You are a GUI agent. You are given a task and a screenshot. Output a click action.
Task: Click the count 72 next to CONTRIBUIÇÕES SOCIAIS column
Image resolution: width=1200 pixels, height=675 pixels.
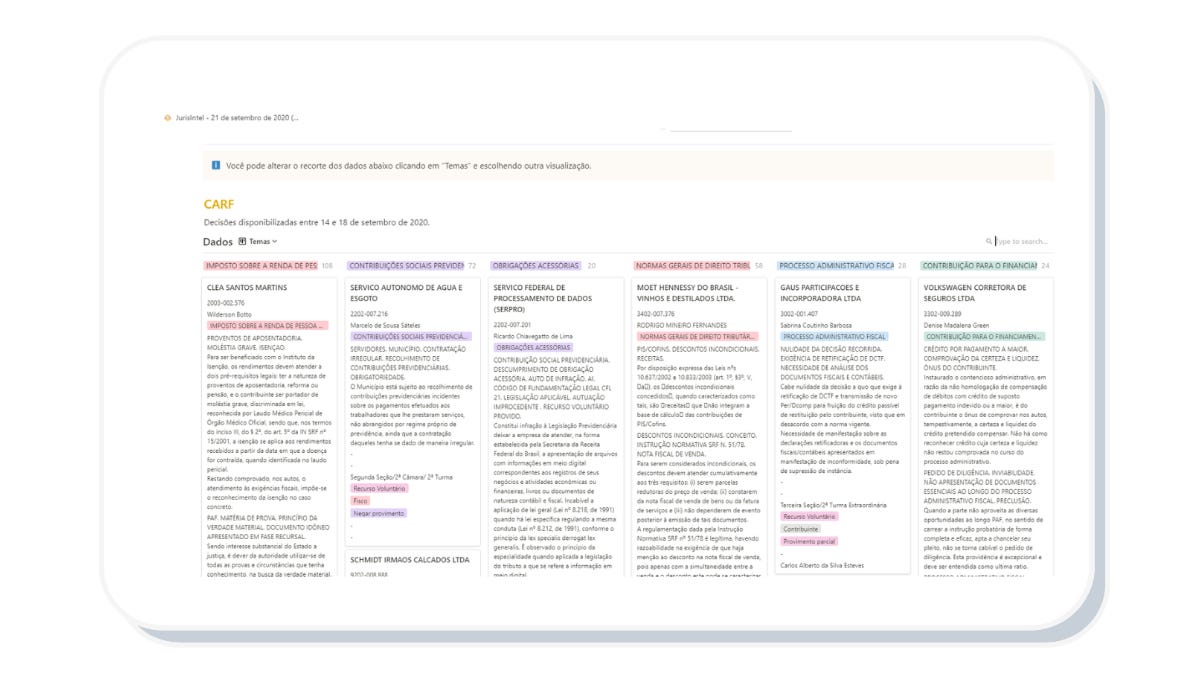point(472,266)
